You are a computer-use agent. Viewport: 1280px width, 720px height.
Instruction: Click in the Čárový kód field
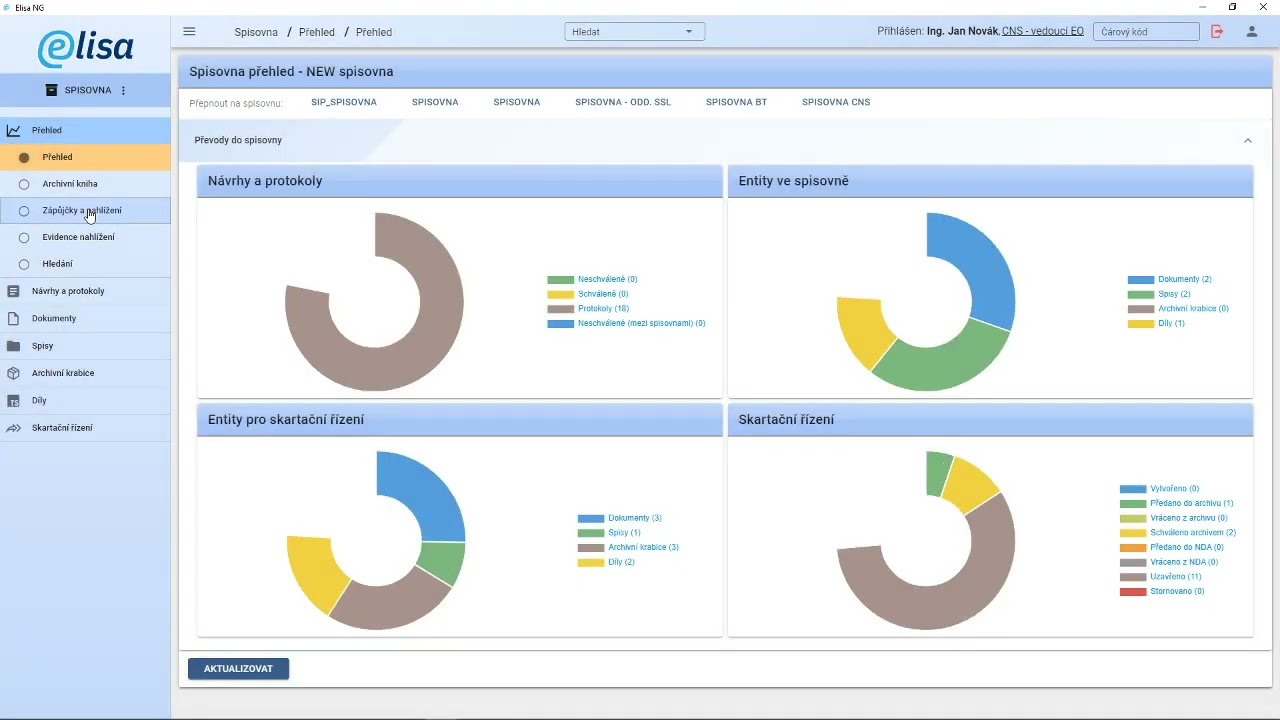click(1146, 32)
